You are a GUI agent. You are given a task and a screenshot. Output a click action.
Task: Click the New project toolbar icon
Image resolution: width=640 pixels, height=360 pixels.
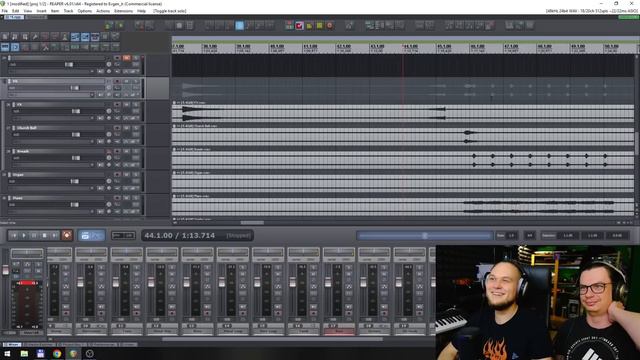(x=5, y=37)
